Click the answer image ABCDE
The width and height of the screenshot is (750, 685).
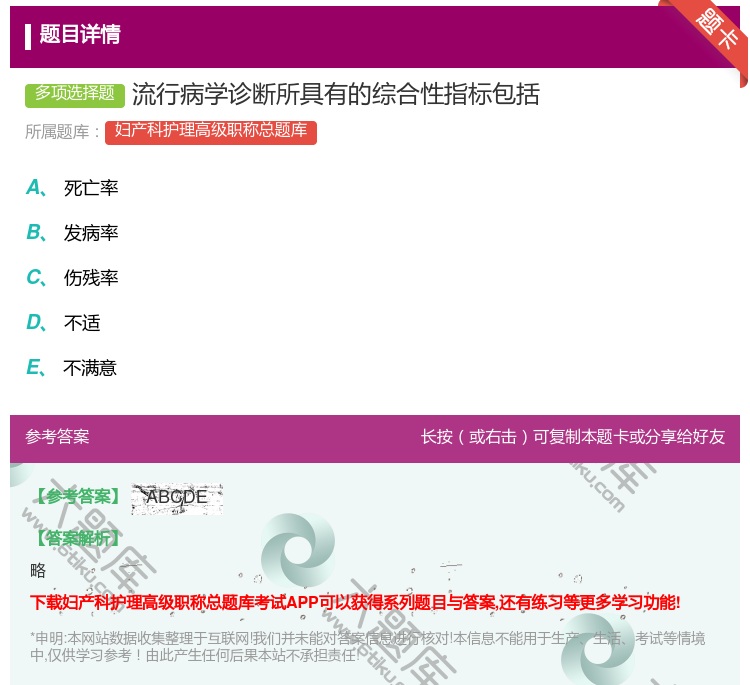point(177,498)
